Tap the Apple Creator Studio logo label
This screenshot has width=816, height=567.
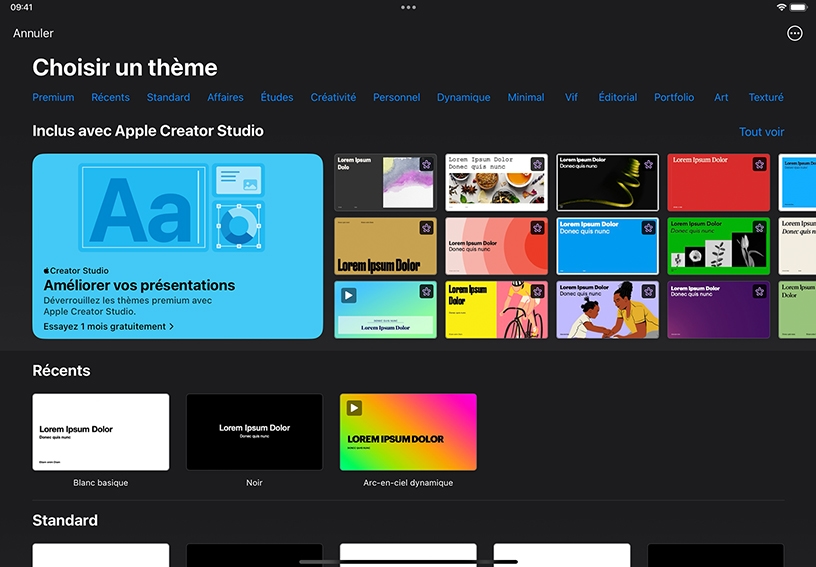[x=76, y=270]
